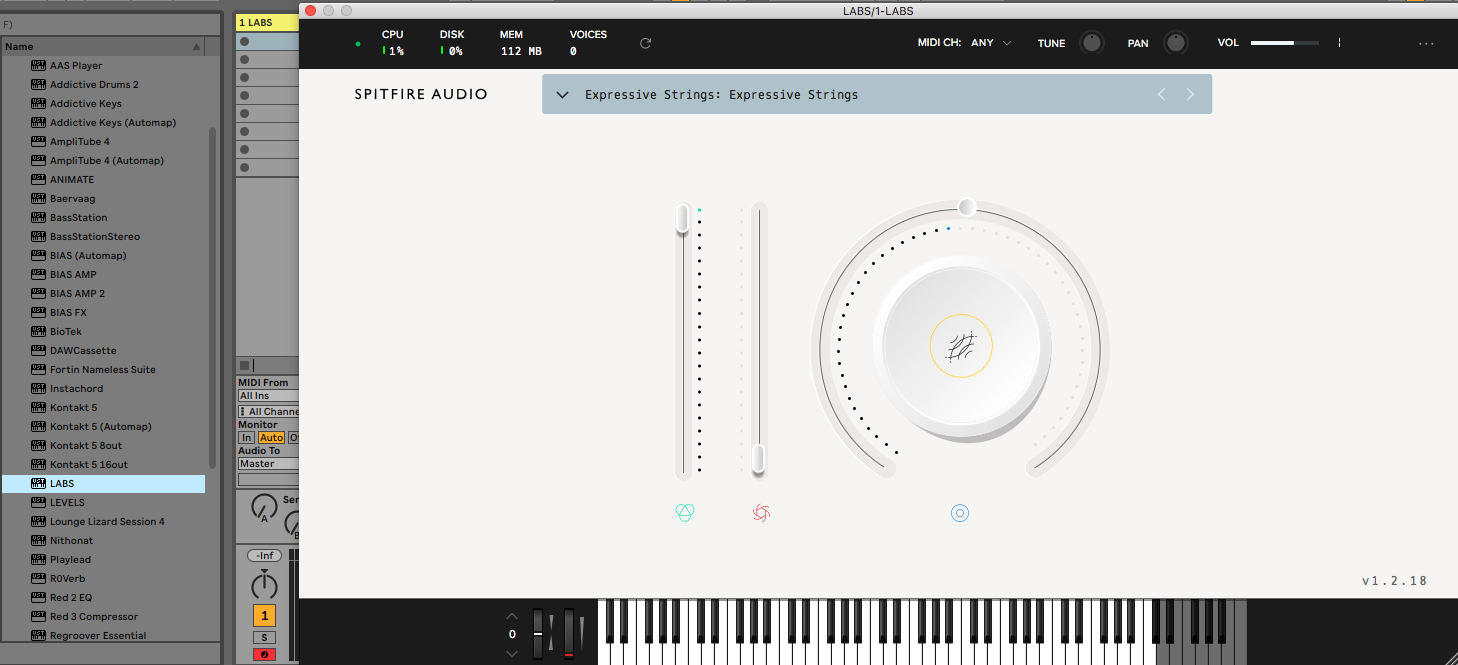Screen dimensions: 1458x665
Task: Click the MEM 112 MB readout
Action: [521, 43]
